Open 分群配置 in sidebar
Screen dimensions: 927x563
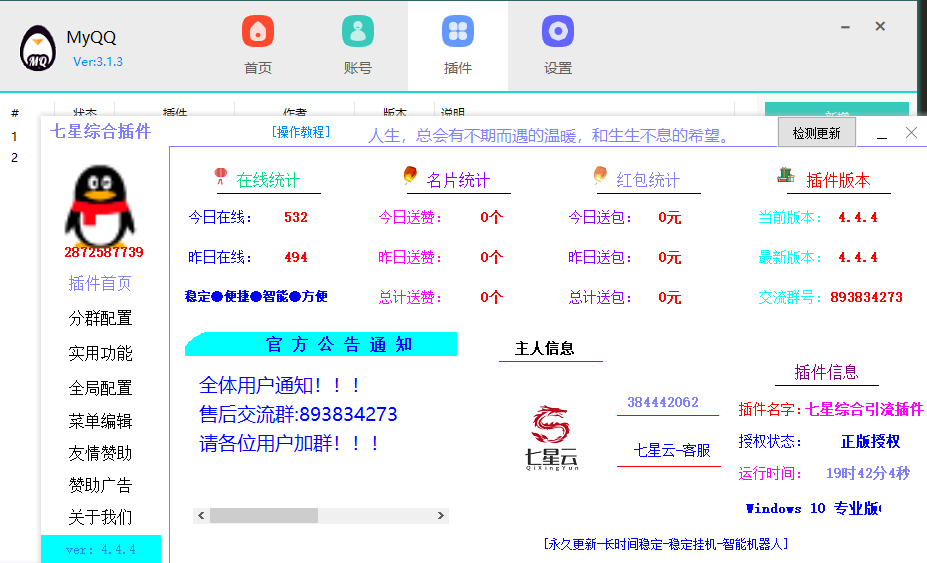point(100,318)
